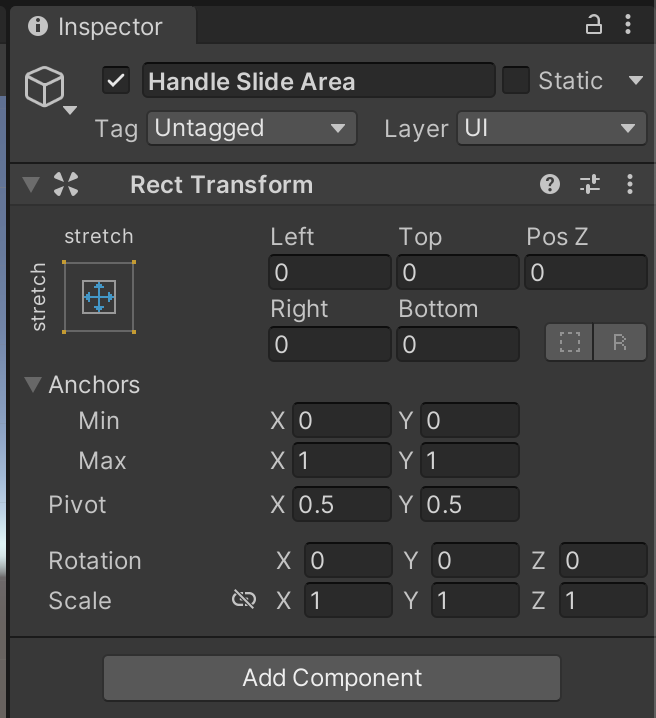Click the GameObject cube icon
This screenshot has height=718, width=656.
click(45, 87)
